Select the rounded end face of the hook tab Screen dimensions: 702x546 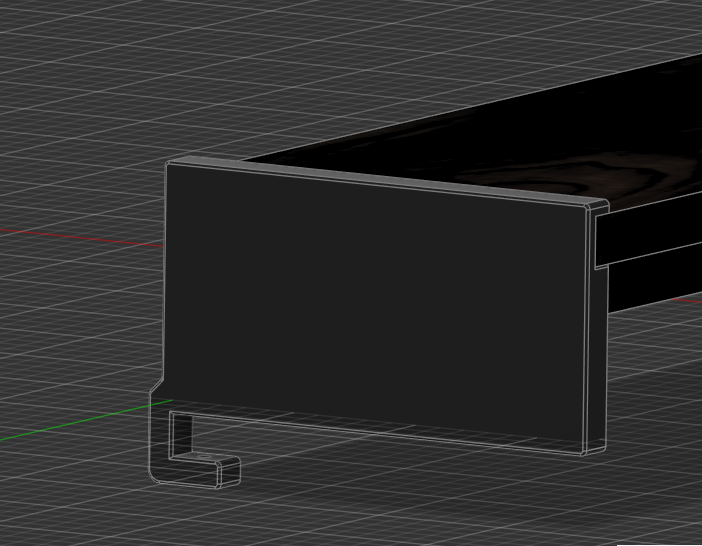coord(231,473)
